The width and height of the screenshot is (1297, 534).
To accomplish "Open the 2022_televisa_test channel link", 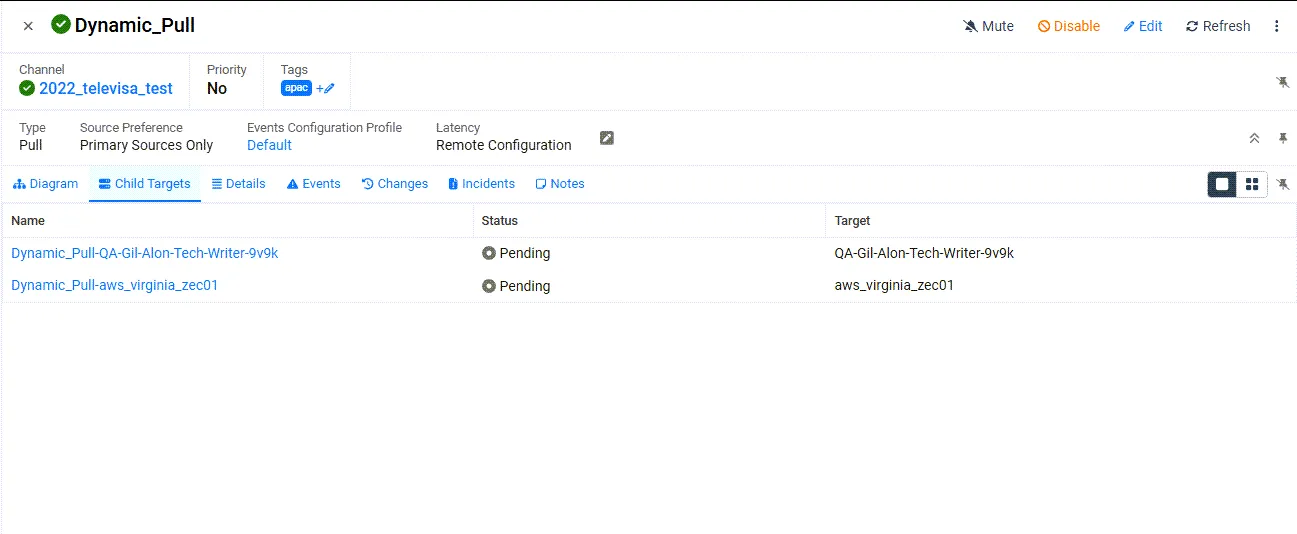I will pyautogui.click(x=106, y=89).
